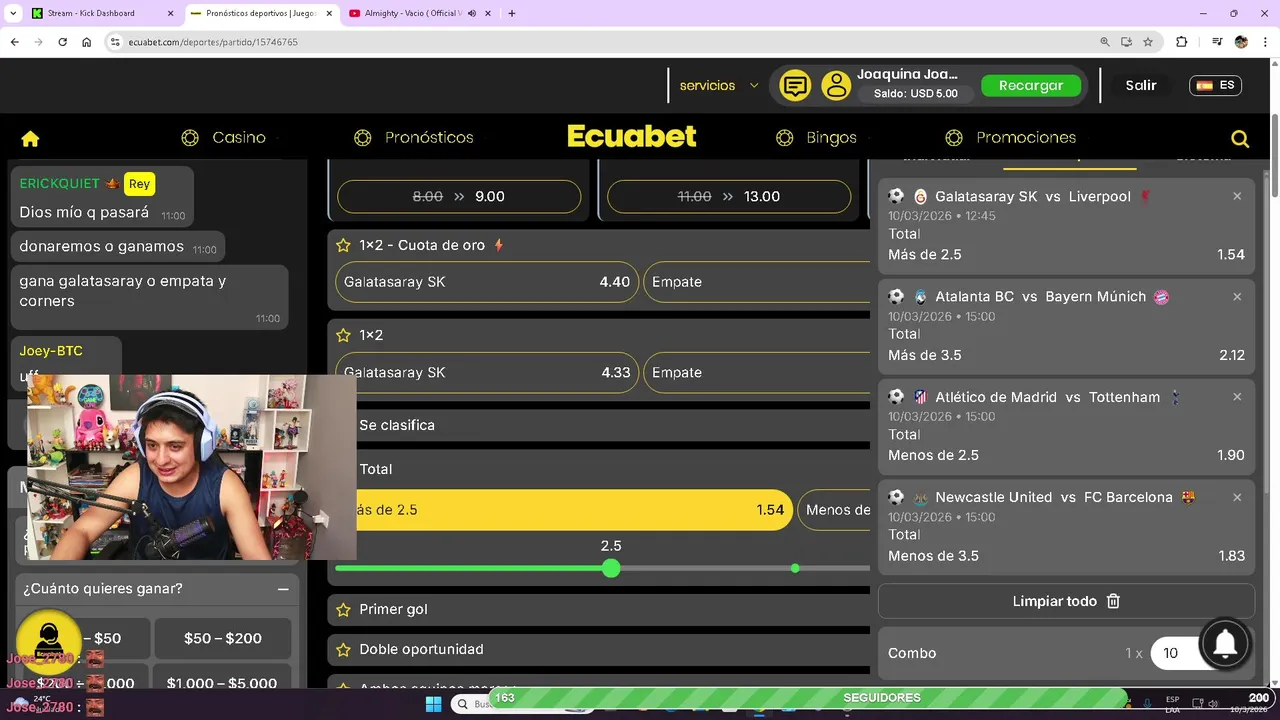Image resolution: width=1280 pixels, height=720 pixels.
Task: Go back to the previous page
Action: tap(14, 42)
